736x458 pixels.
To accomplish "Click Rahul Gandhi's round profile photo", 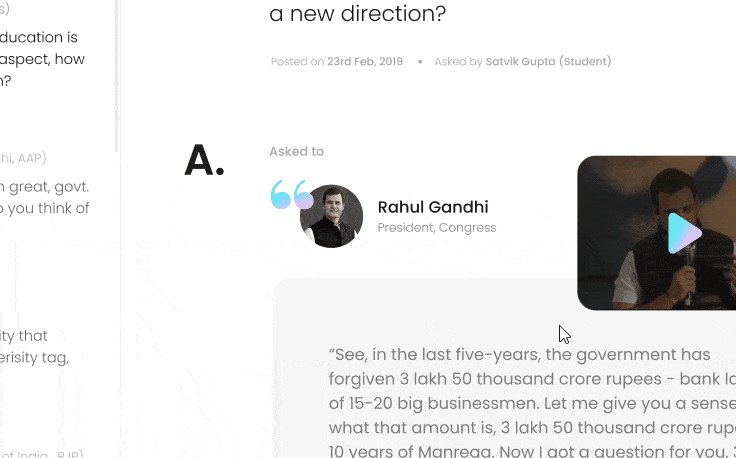I will pyautogui.click(x=331, y=216).
